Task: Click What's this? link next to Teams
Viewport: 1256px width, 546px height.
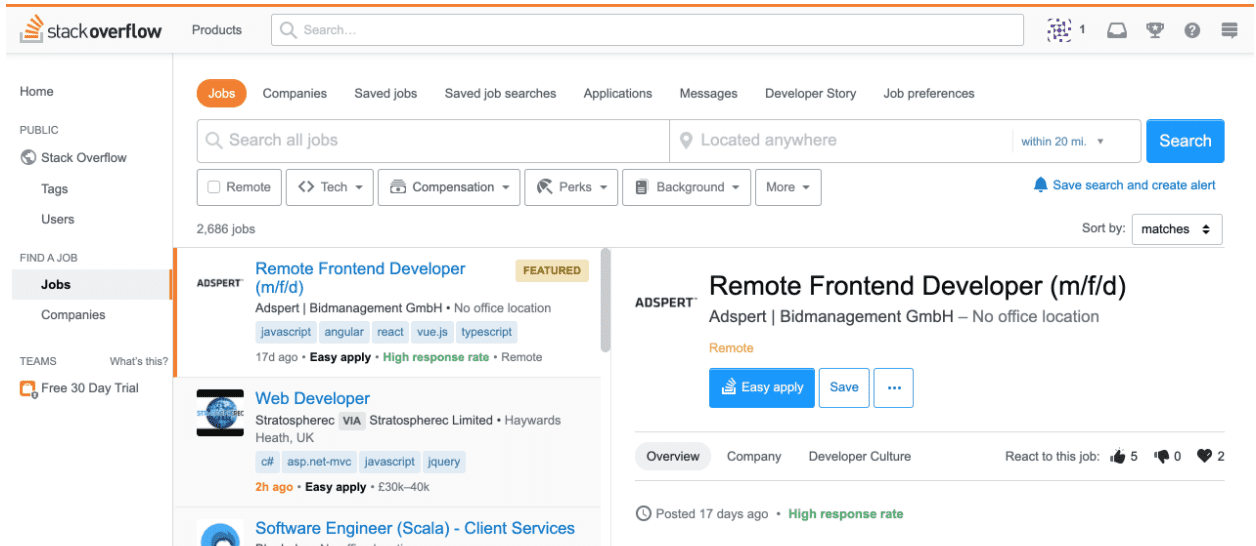Action: coord(139,361)
